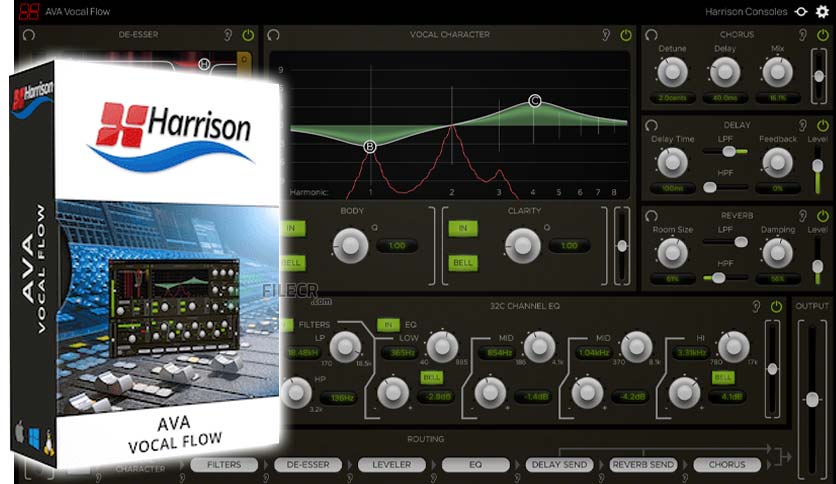Click the CHORUS routing block

pyautogui.click(x=727, y=465)
